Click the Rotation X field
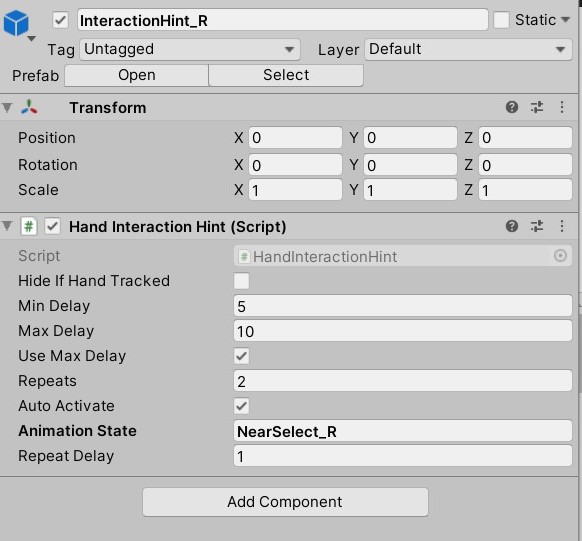This screenshot has height=541, width=582. pyautogui.click(x=295, y=165)
